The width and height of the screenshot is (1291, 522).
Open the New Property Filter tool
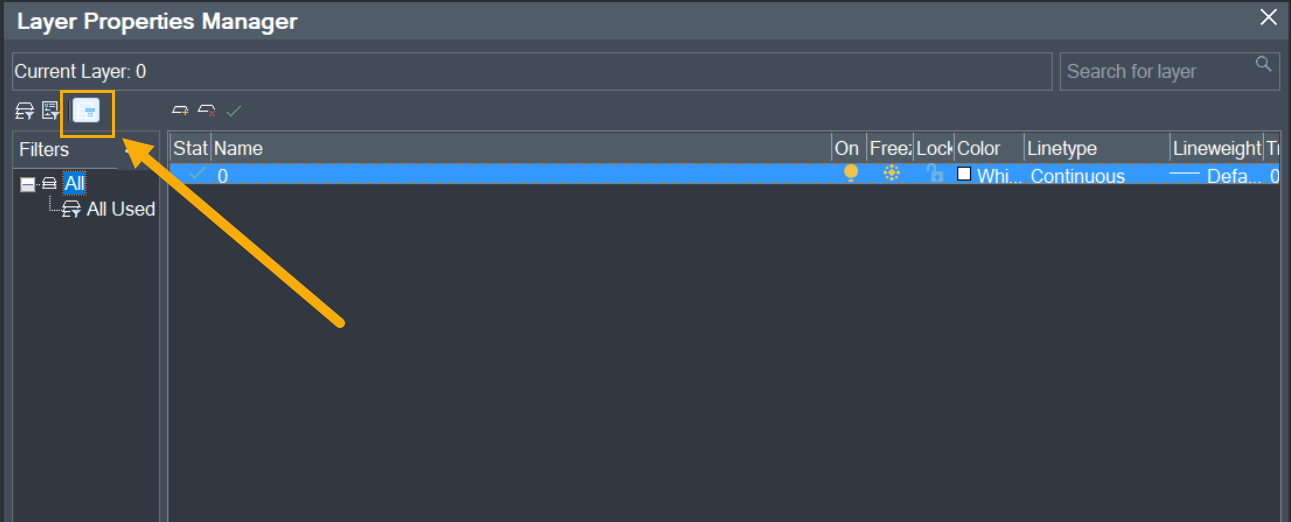24,110
